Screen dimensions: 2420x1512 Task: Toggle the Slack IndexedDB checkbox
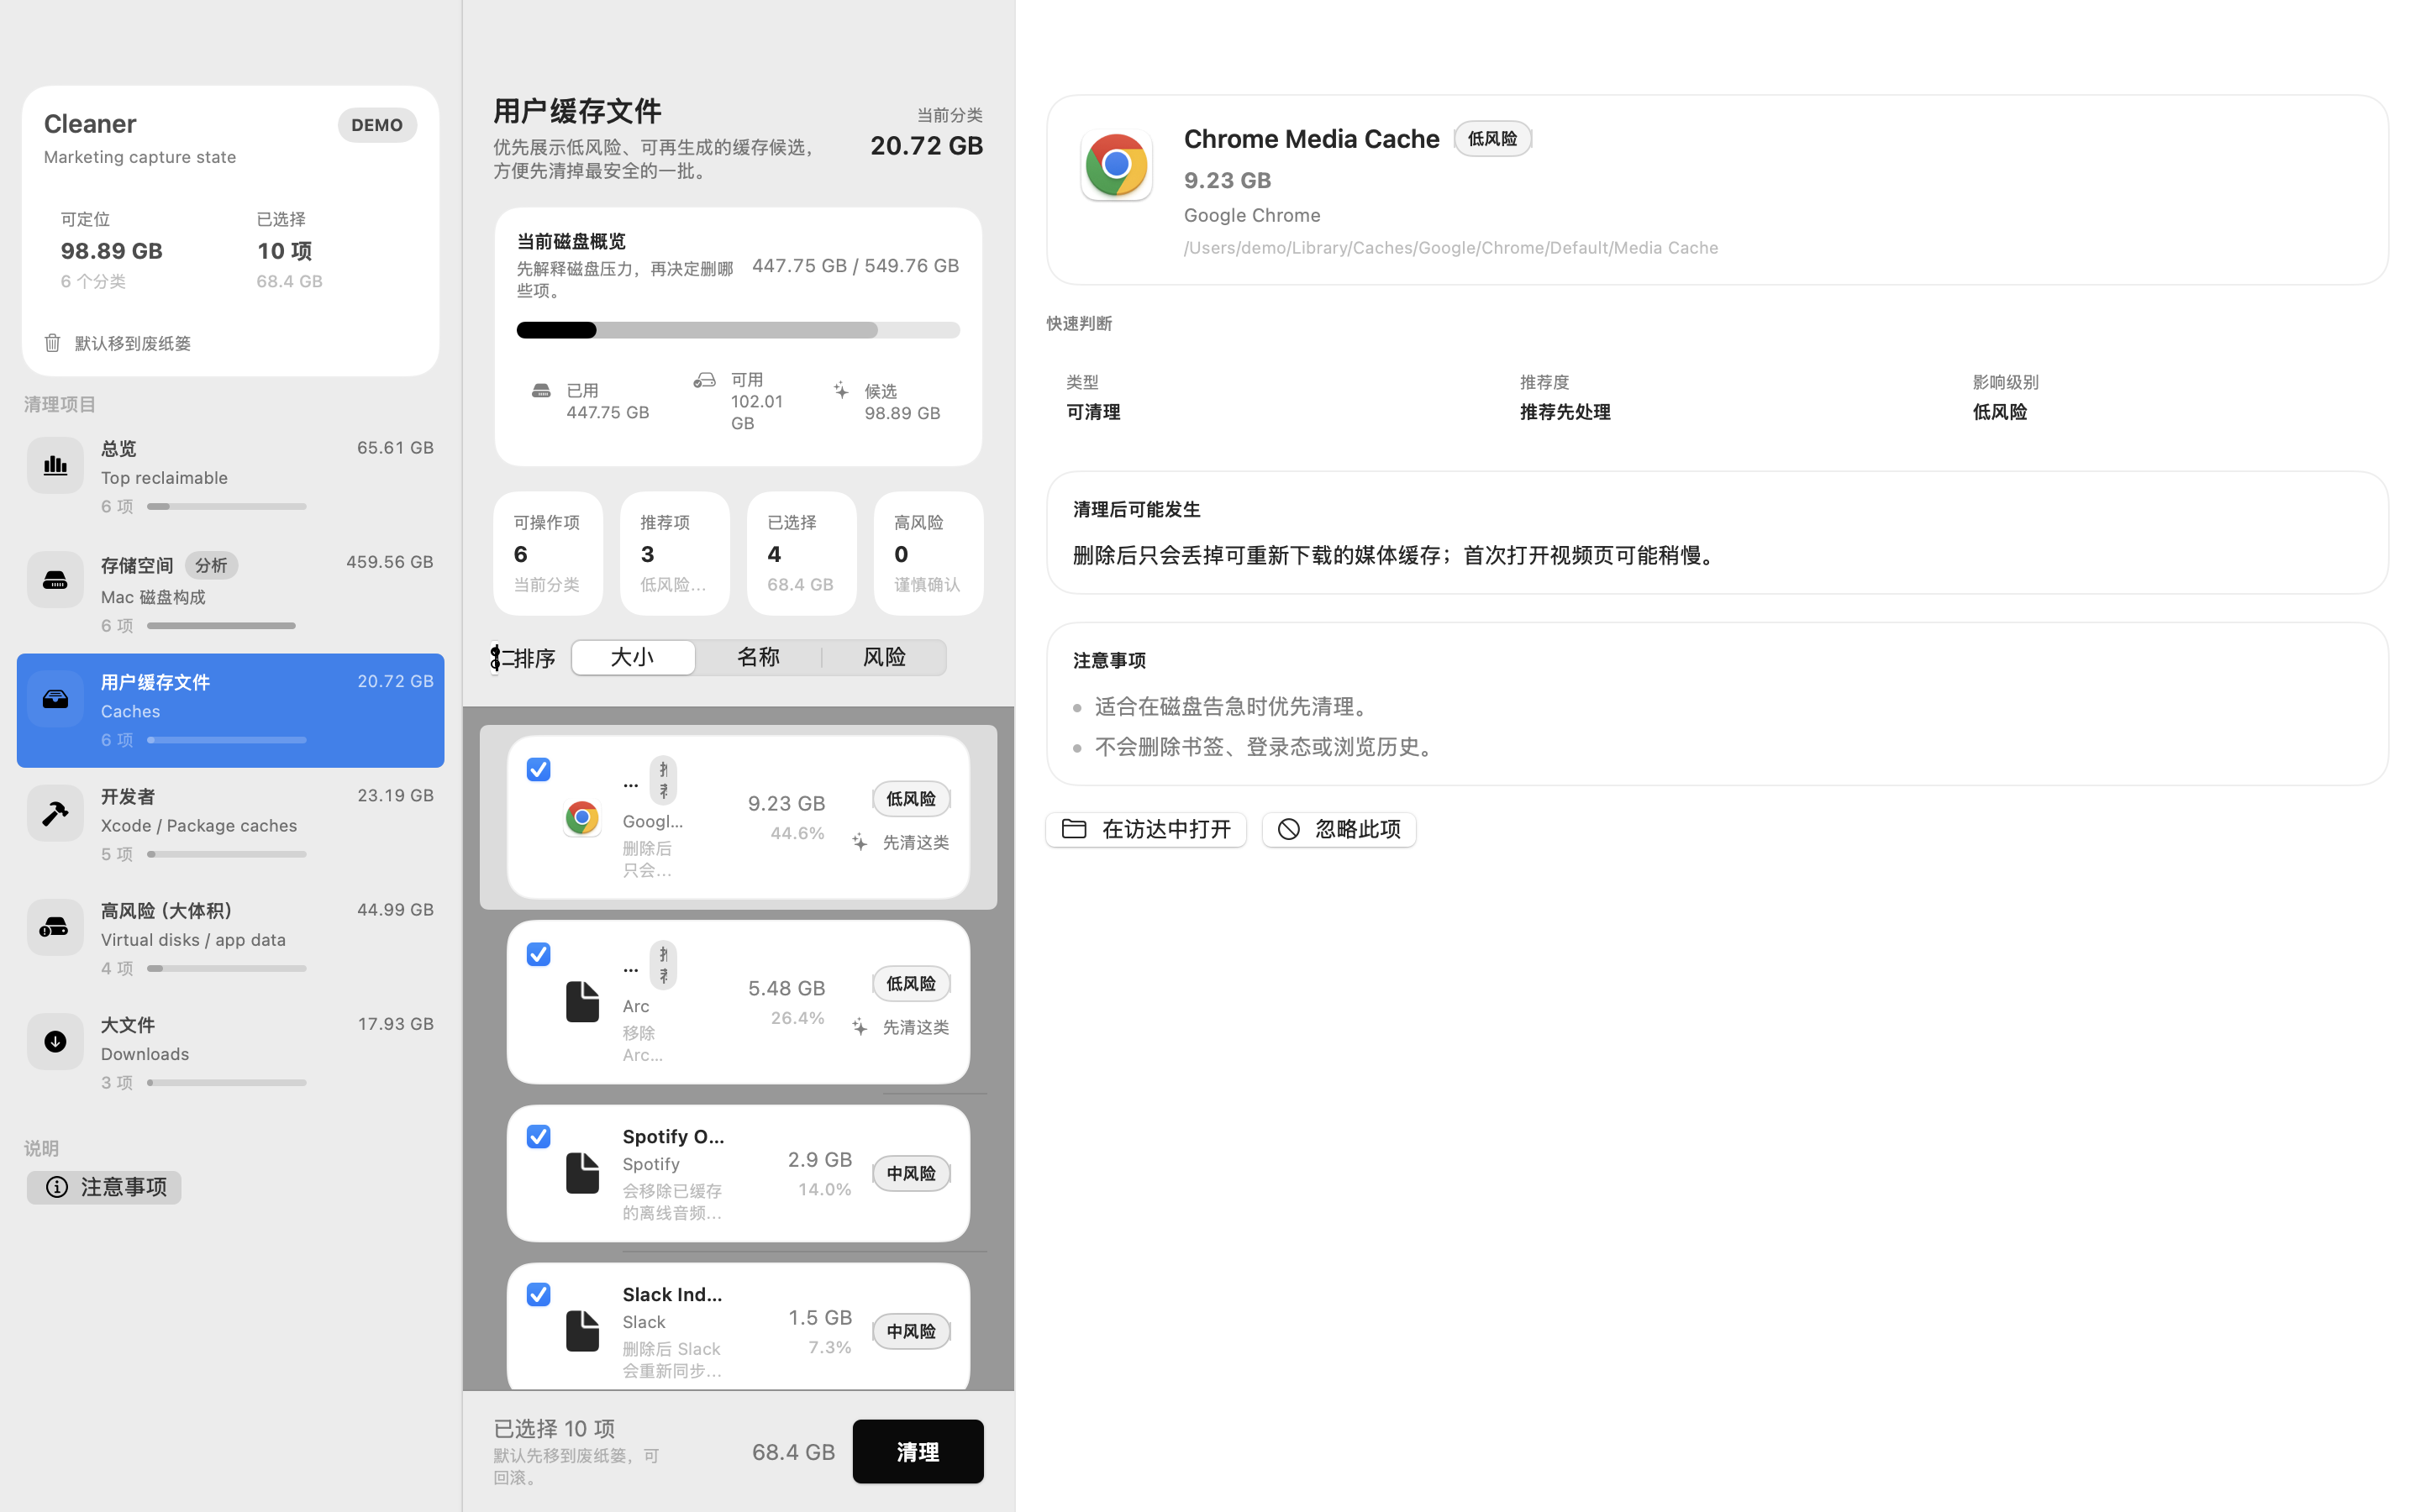[x=538, y=1295]
